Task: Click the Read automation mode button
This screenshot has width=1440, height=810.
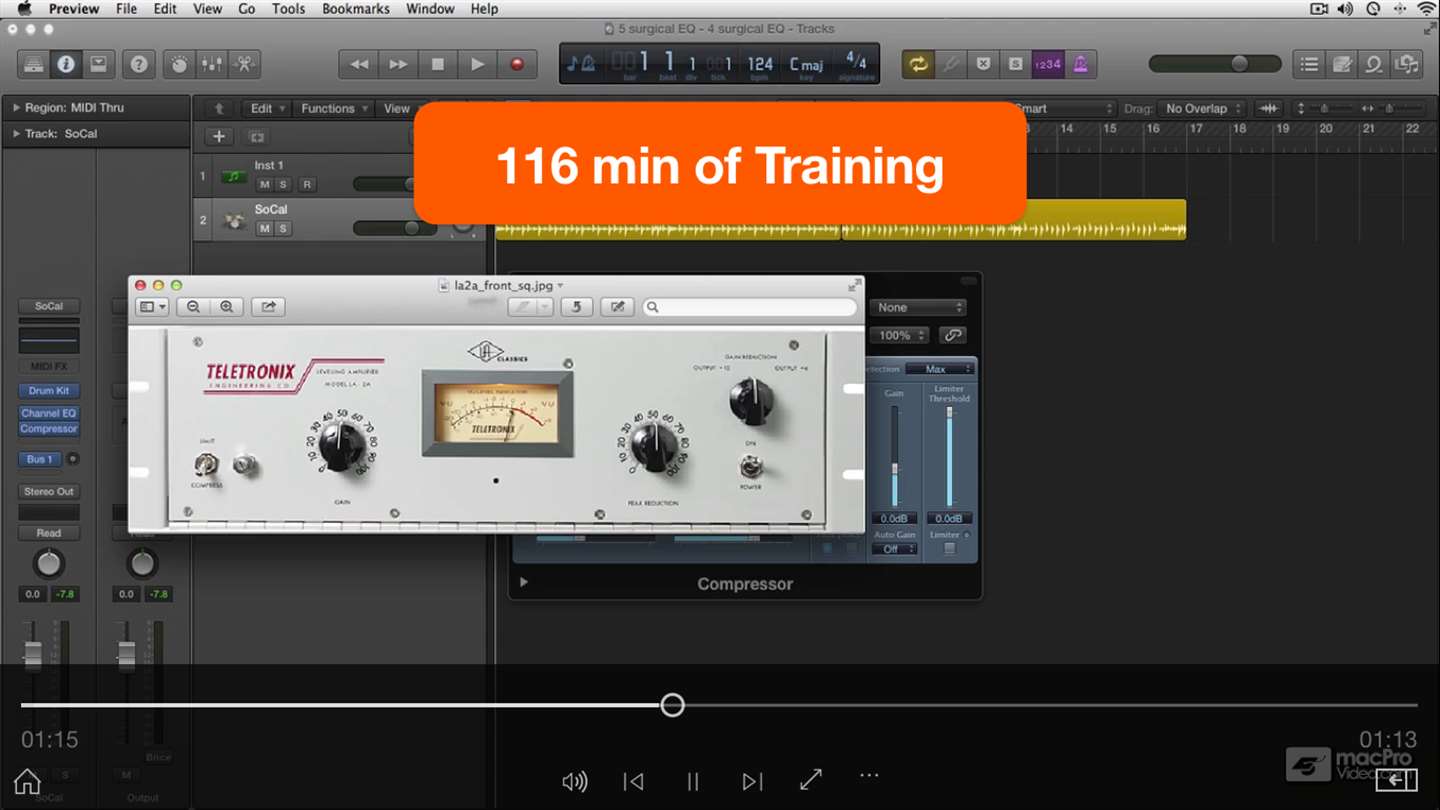Action: pos(49,534)
